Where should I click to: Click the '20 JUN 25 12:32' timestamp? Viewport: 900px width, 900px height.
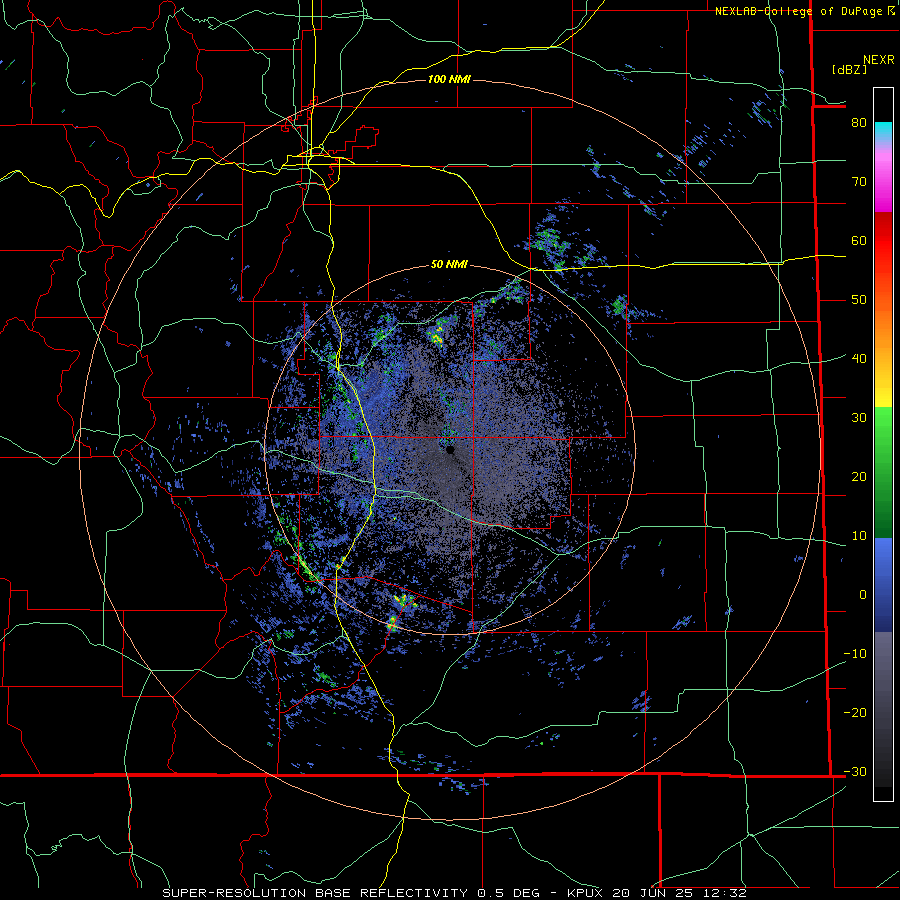coord(679,893)
